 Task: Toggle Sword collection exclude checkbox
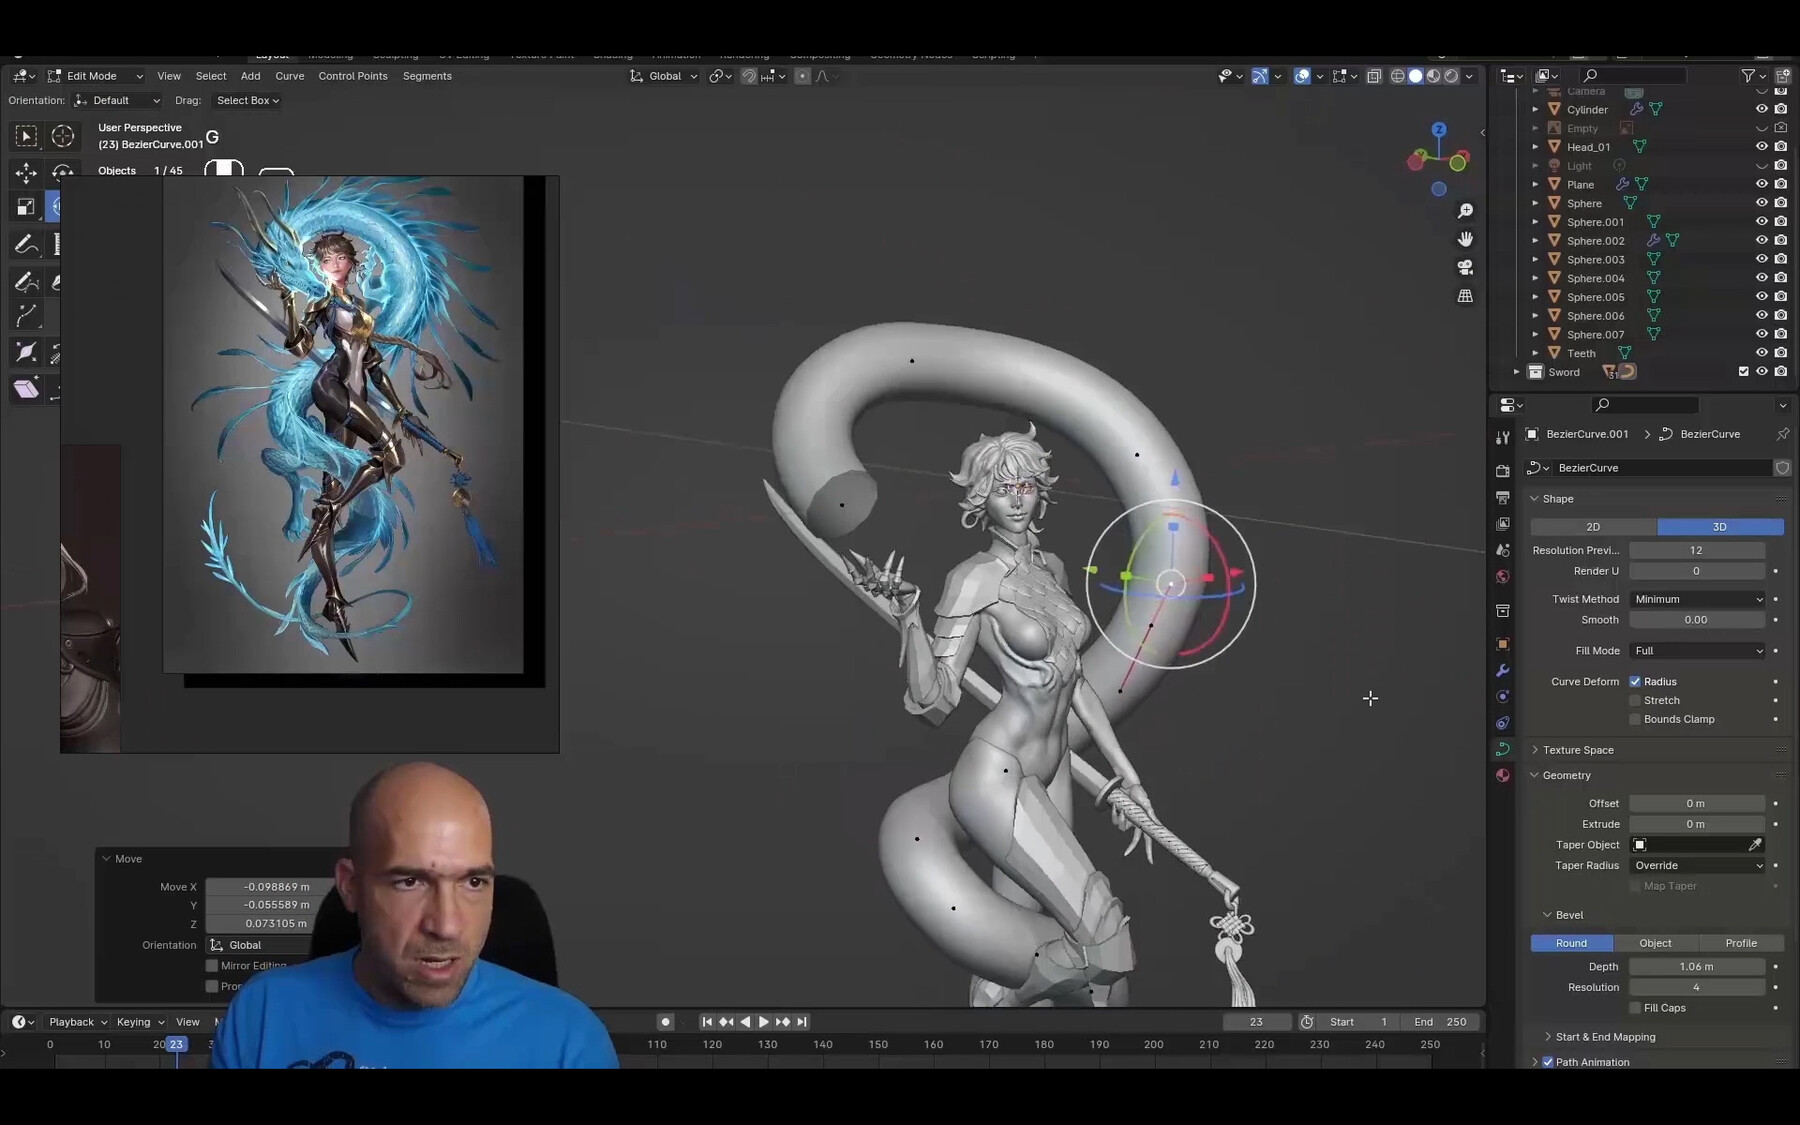coord(1743,372)
